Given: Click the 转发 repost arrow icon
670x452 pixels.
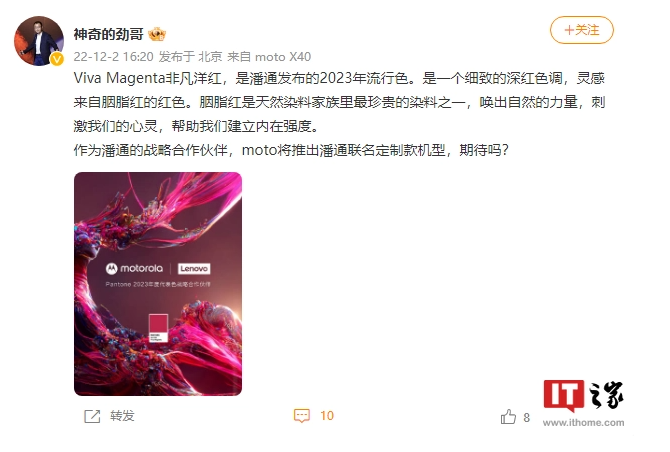Looking at the screenshot, I should coord(92,416).
